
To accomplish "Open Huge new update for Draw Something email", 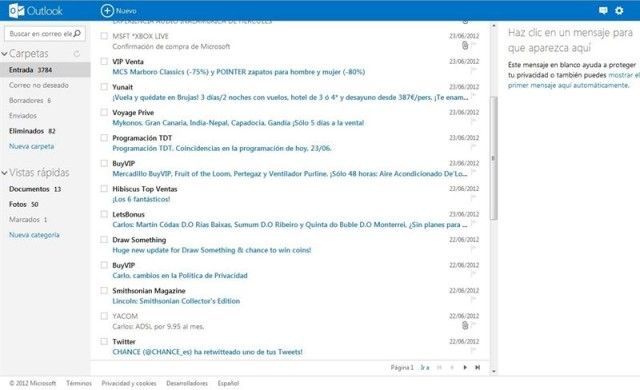I will click(212, 250).
